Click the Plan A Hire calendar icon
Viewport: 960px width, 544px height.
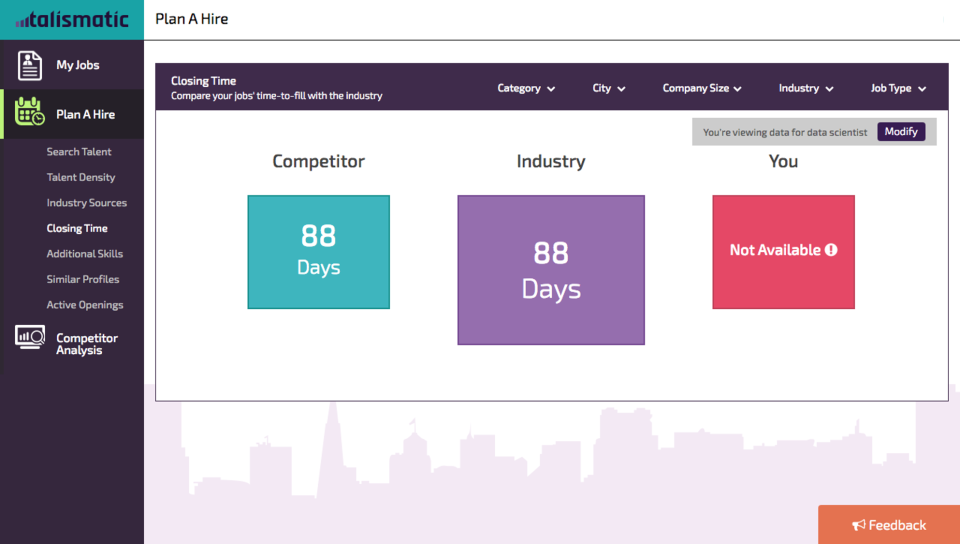29,111
